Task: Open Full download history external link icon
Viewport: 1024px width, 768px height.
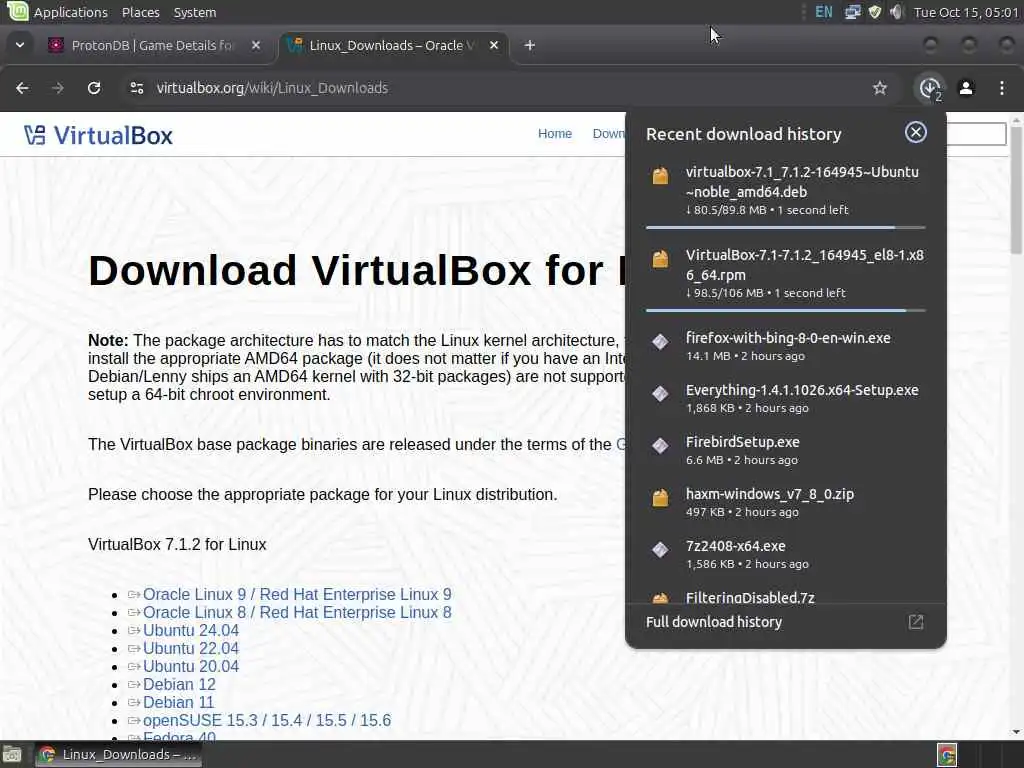Action: point(916,622)
